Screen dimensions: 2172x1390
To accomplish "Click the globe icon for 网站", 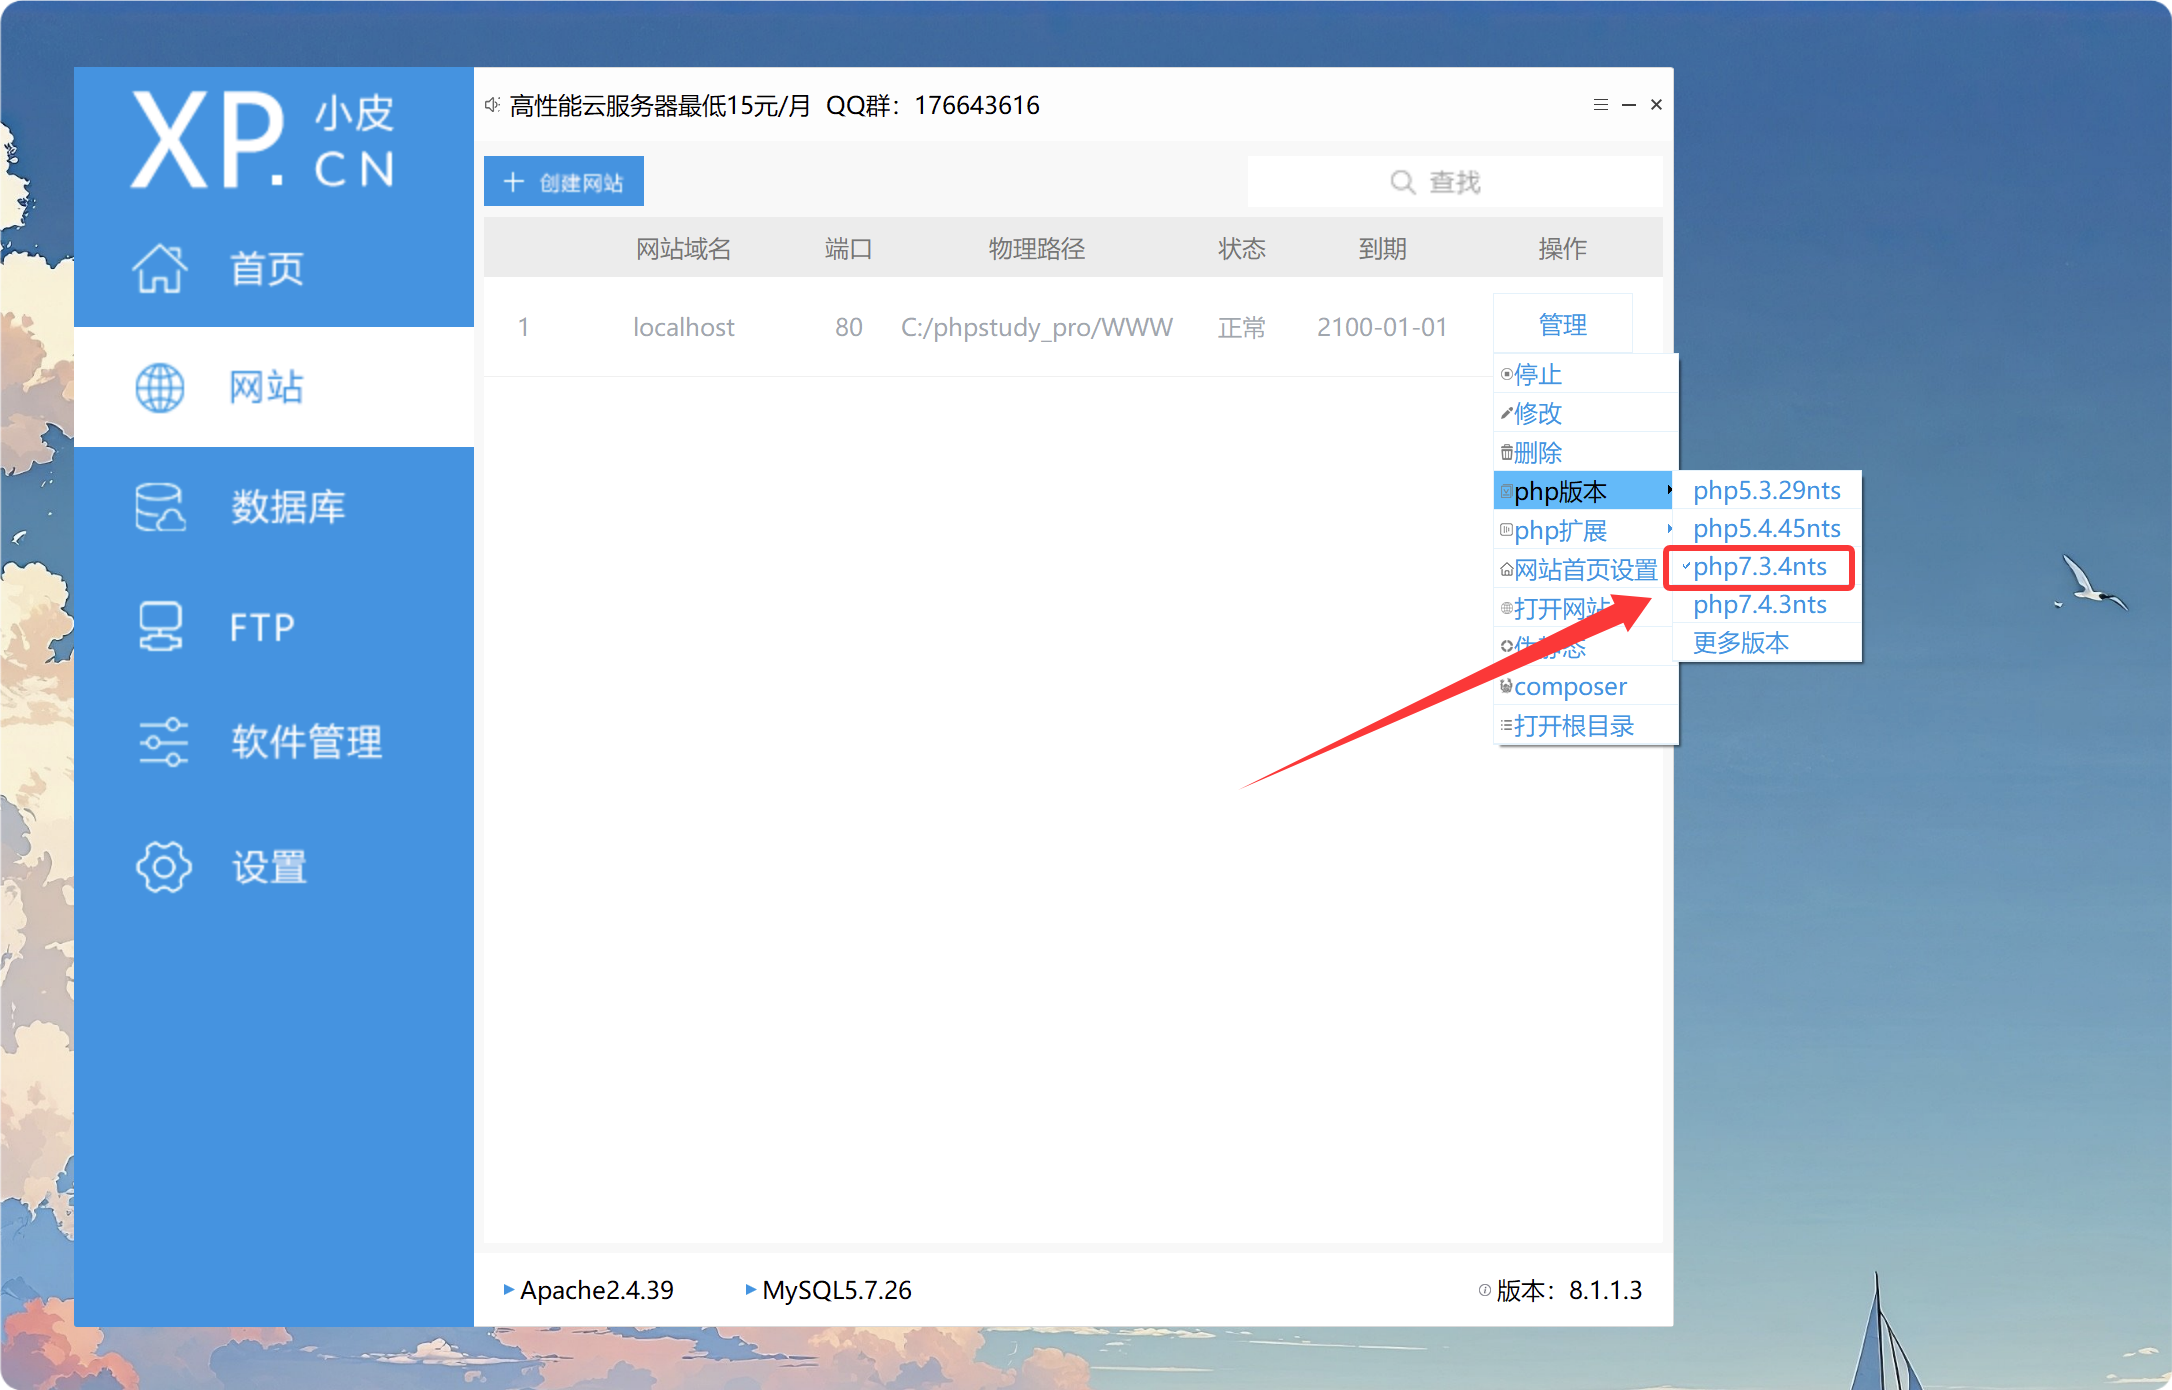I will pos(160,388).
